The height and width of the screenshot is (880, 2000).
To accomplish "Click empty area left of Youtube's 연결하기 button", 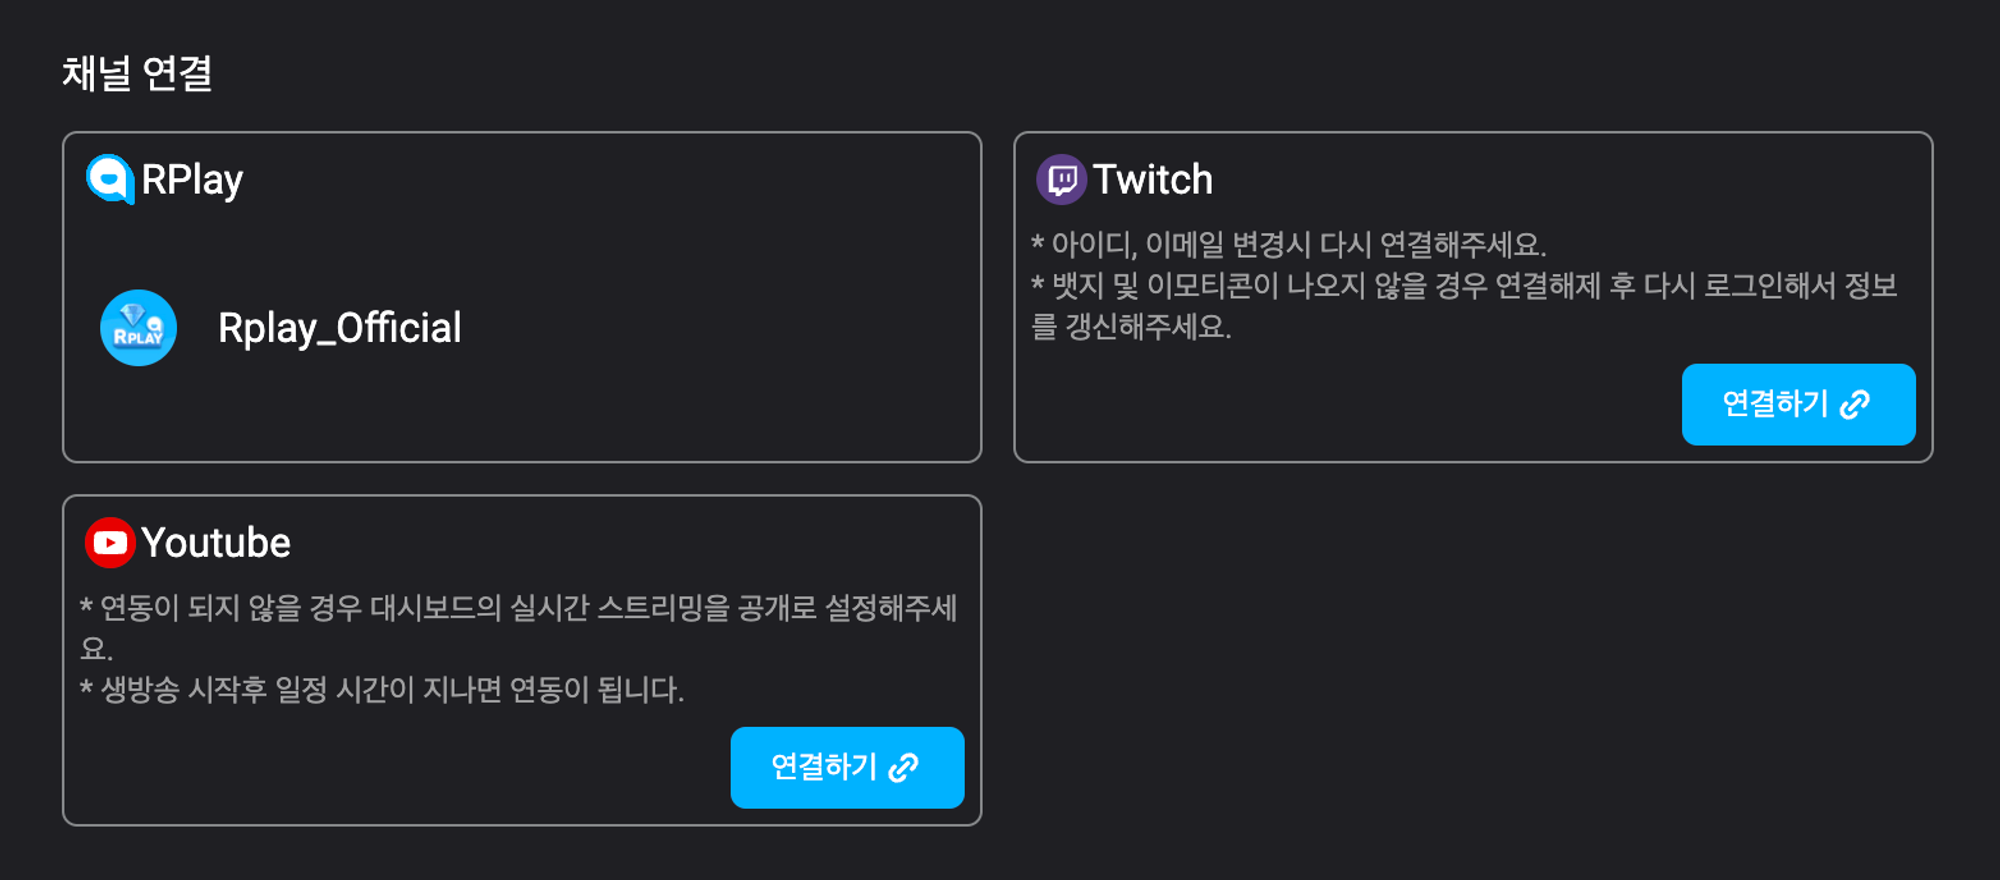I will point(400,767).
